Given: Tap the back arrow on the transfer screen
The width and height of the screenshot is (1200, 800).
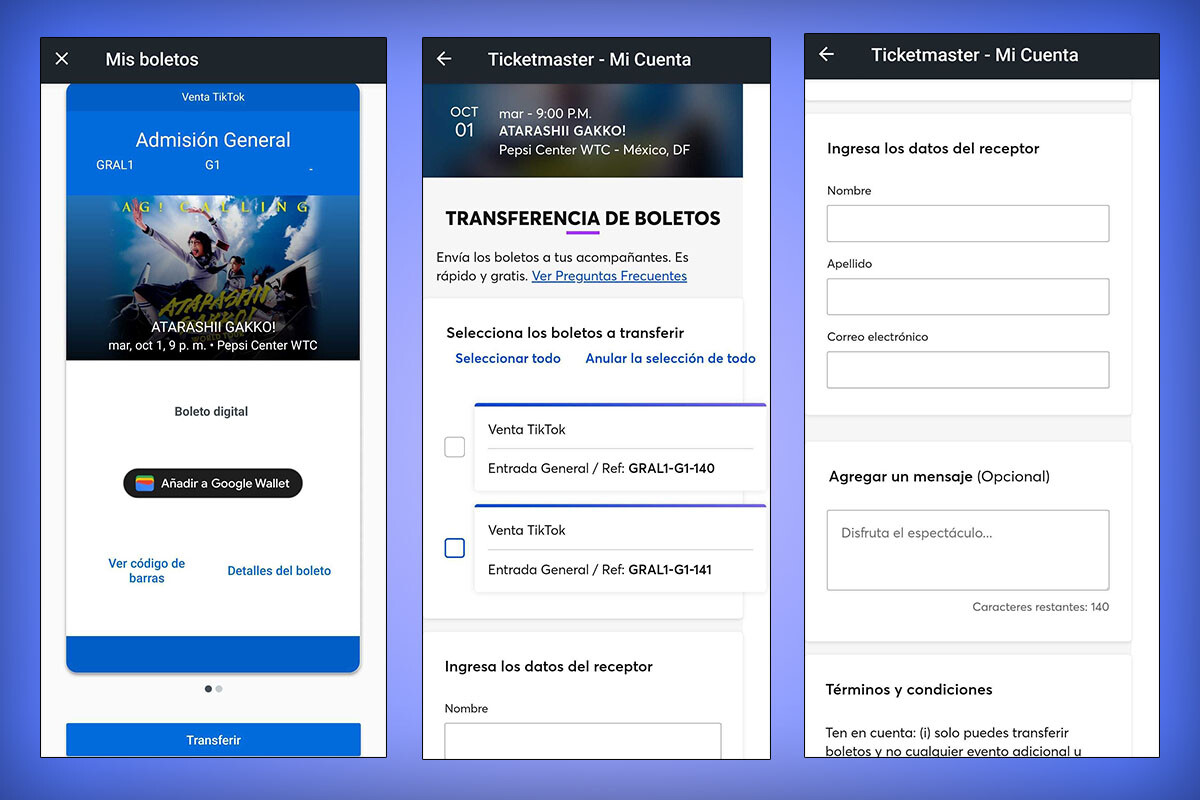Looking at the screenshot, I should click(443, 59).
